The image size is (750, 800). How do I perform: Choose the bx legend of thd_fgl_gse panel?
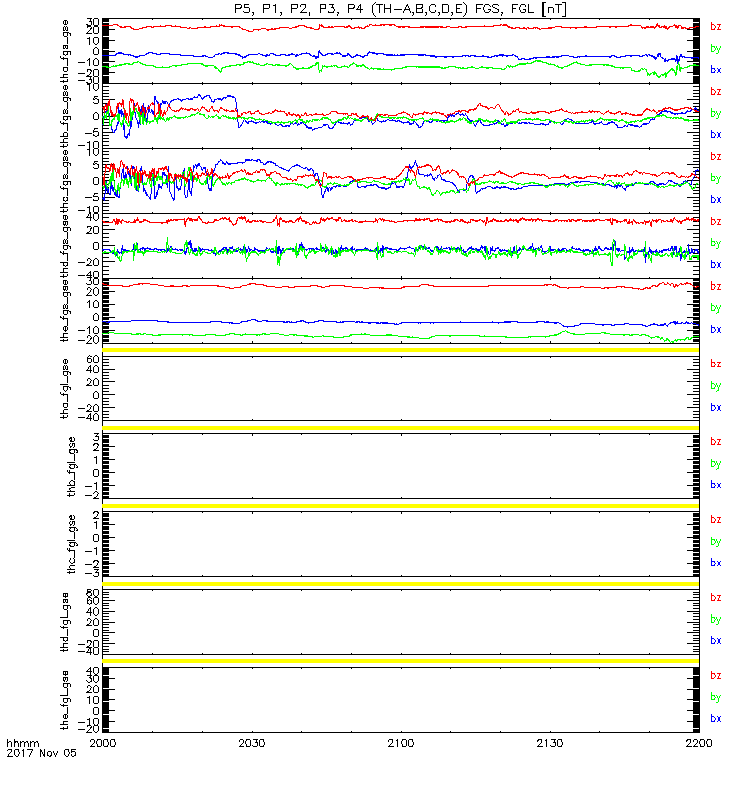pos(716,641)
